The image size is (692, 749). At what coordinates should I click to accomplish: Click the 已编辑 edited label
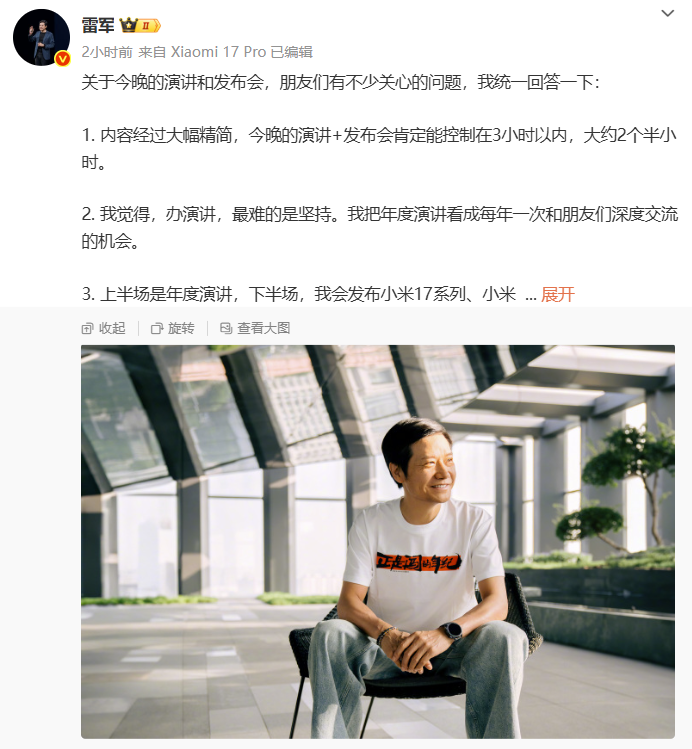pos(292,52)
